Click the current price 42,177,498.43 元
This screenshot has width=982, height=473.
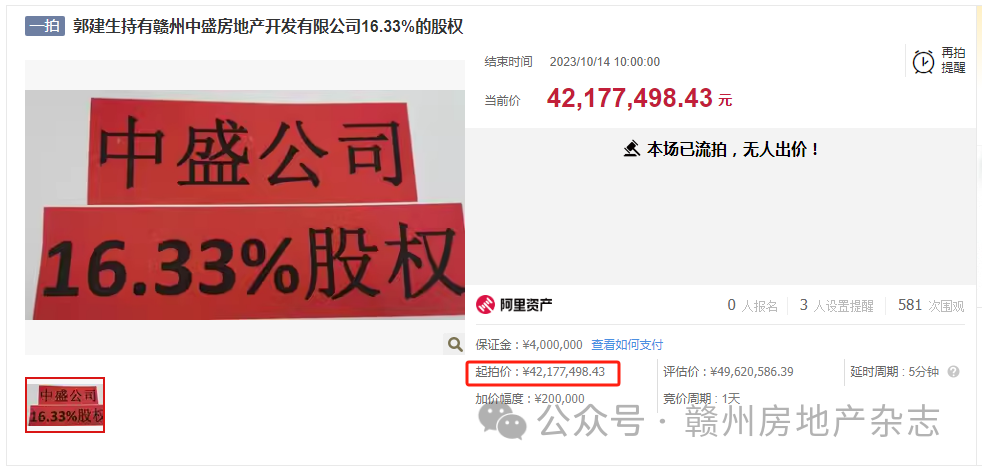click(639, 98)
